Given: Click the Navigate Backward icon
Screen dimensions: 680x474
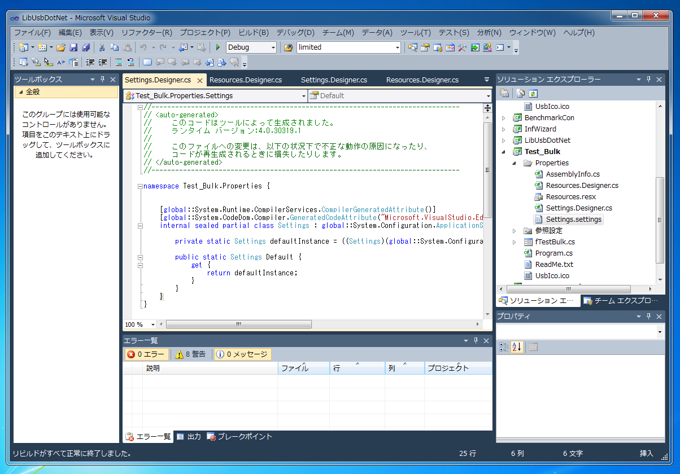Looking at the screenshot, I should tap(183, 47).
